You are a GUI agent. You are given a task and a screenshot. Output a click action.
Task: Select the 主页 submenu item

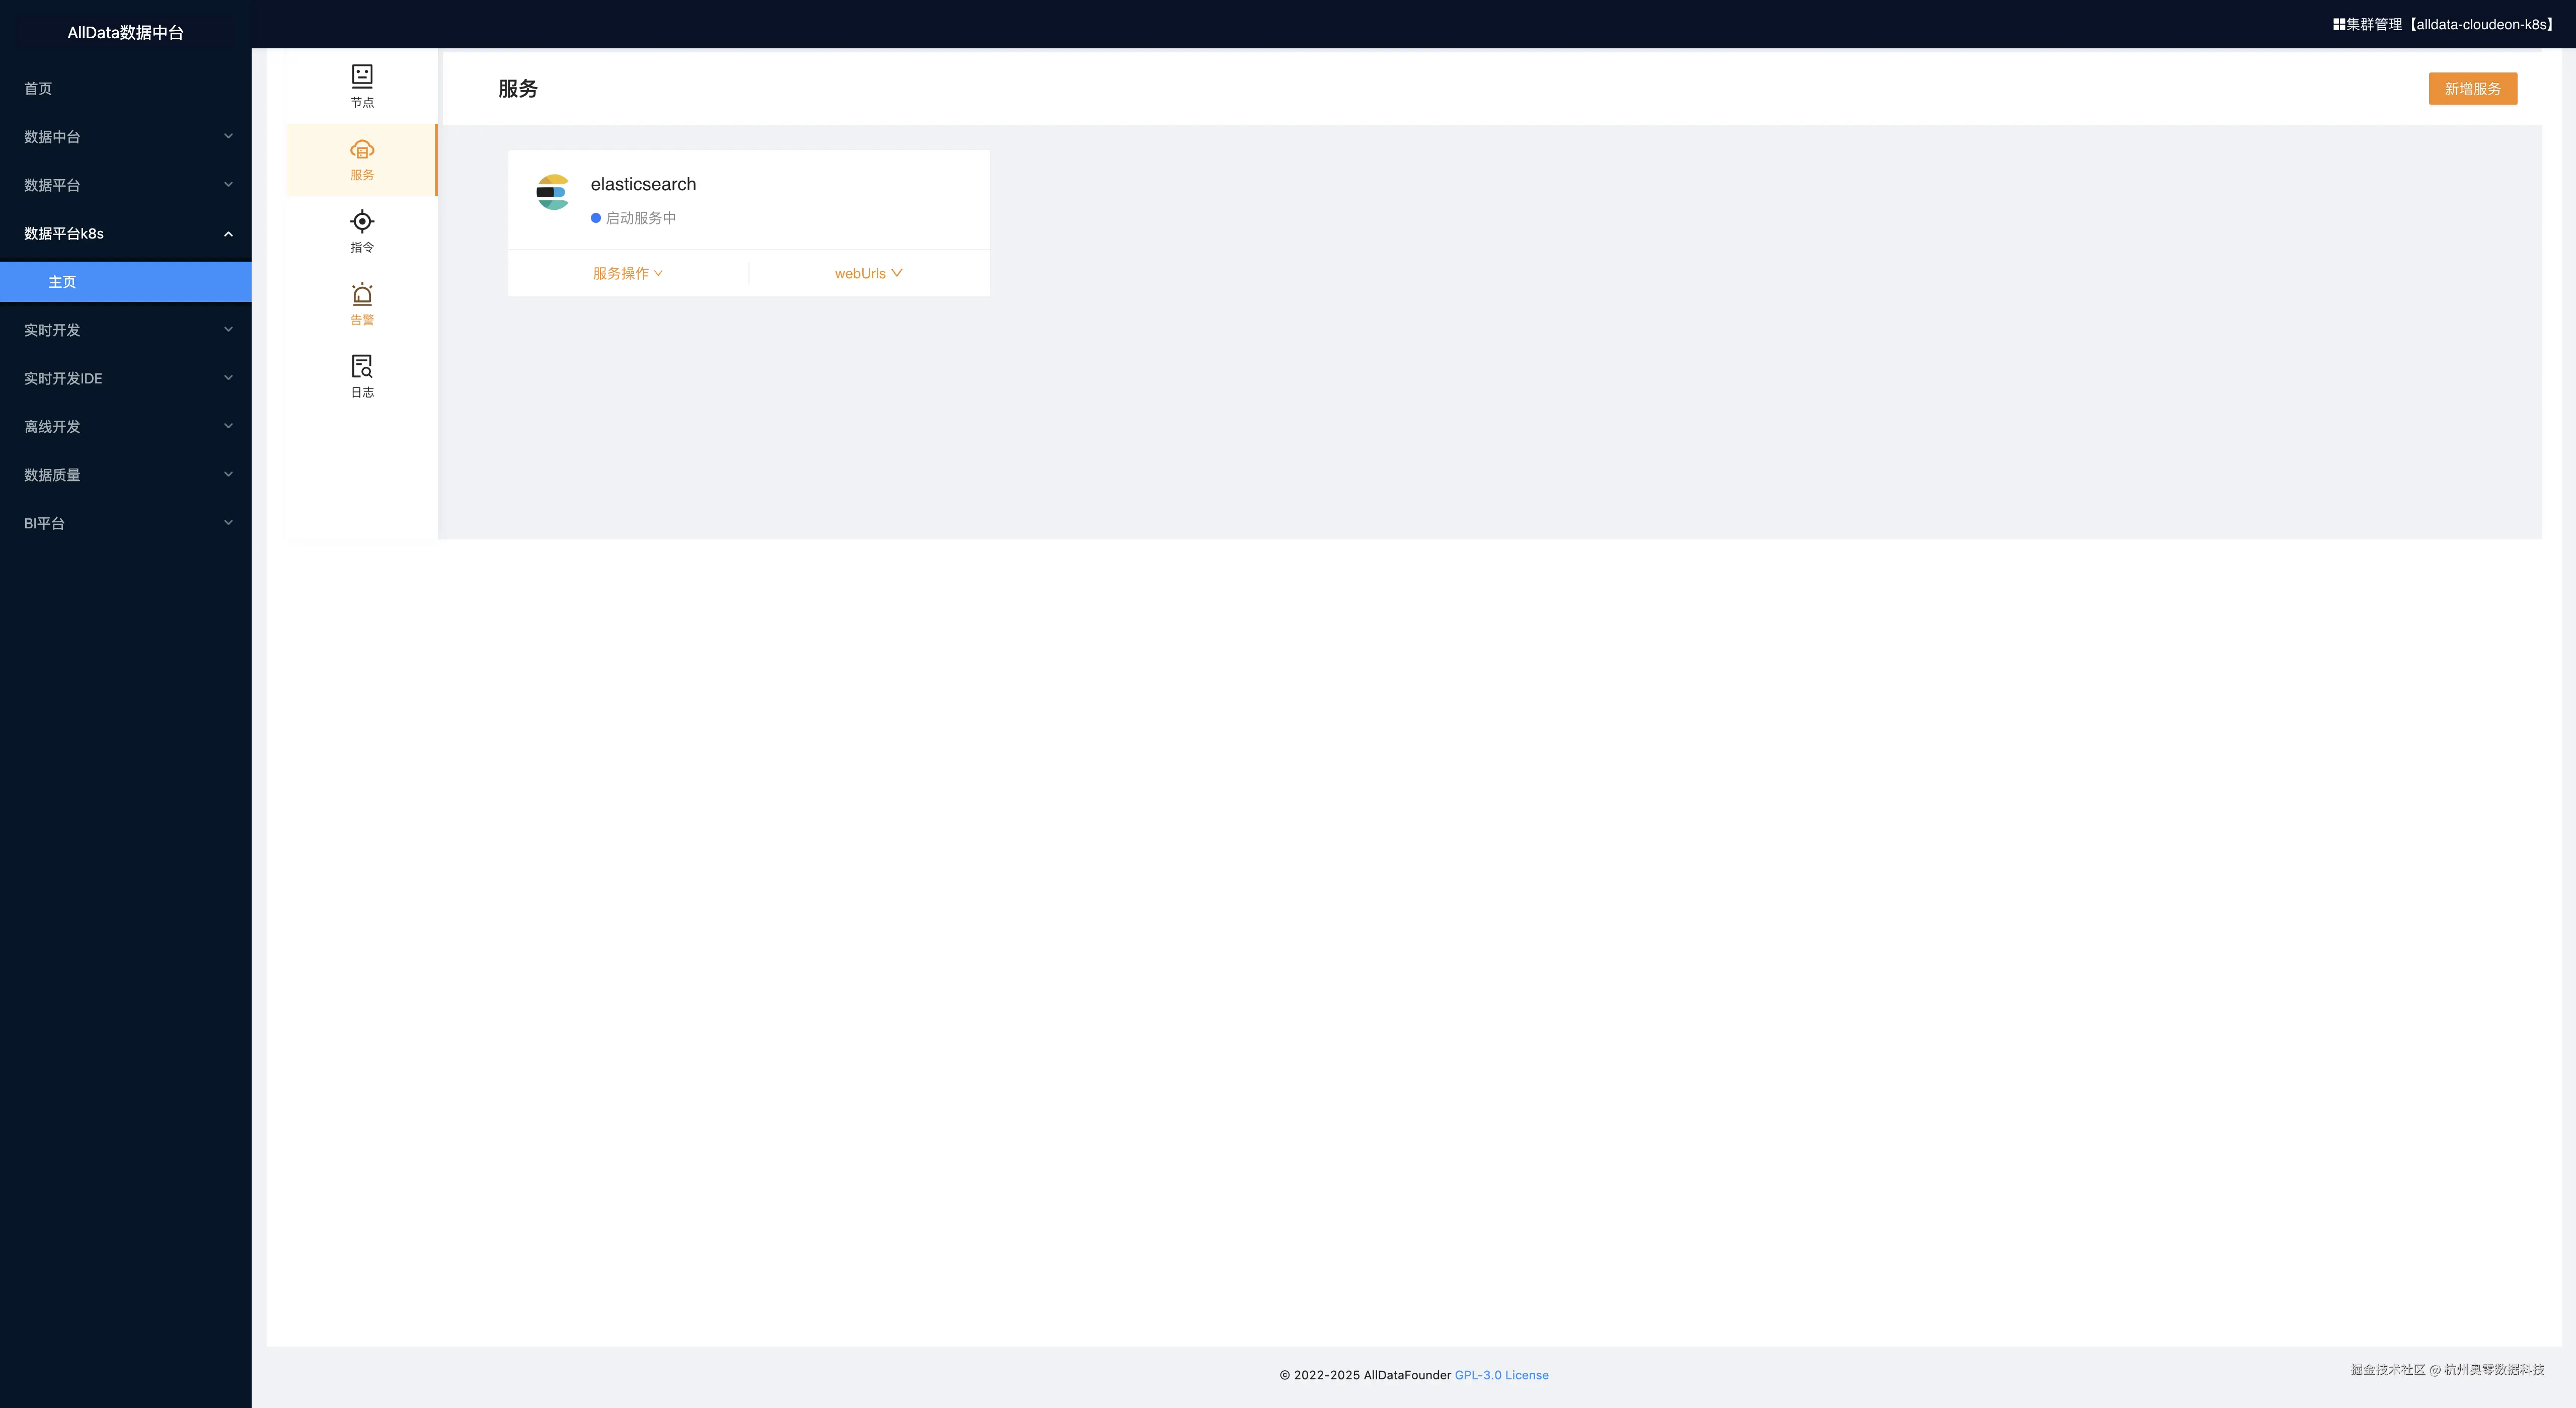tap(62, 282)
